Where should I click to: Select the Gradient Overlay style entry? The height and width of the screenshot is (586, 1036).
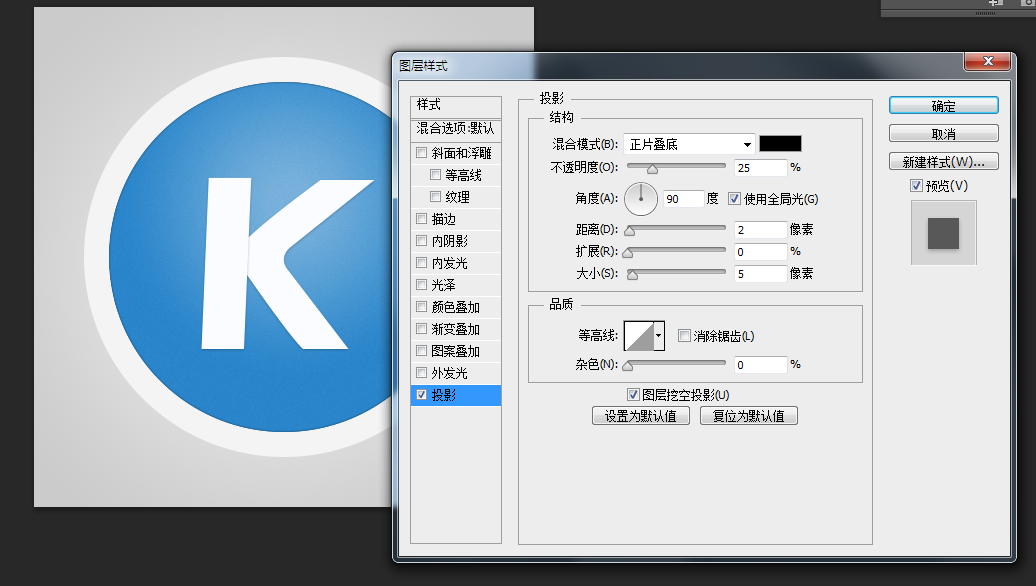pos(457,328)
